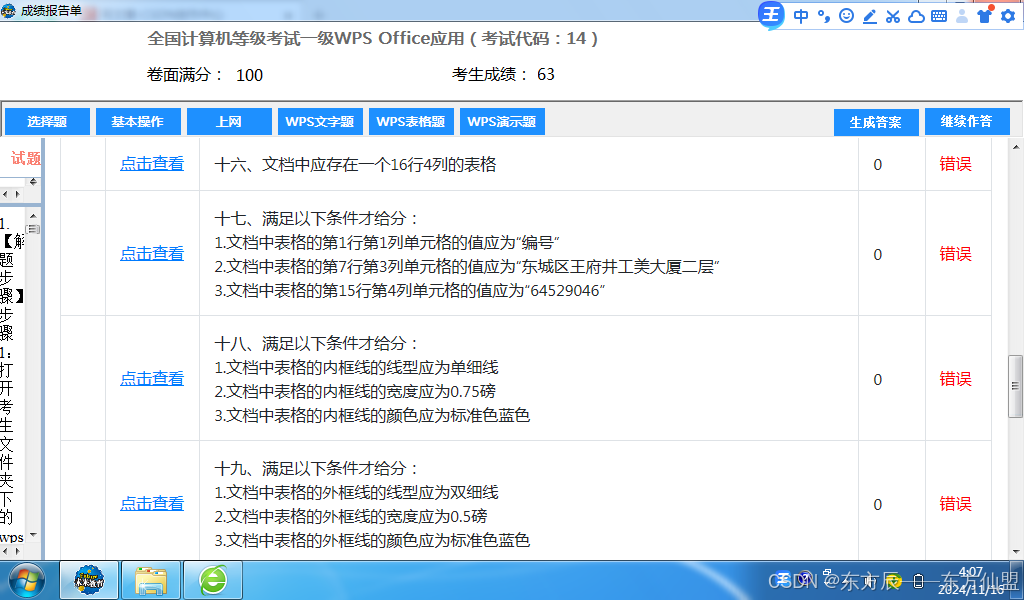Switch to the 基本操作 tab
Image resolution: width=1024 pixels, height=600 pixels.
(x=138, y=122)
